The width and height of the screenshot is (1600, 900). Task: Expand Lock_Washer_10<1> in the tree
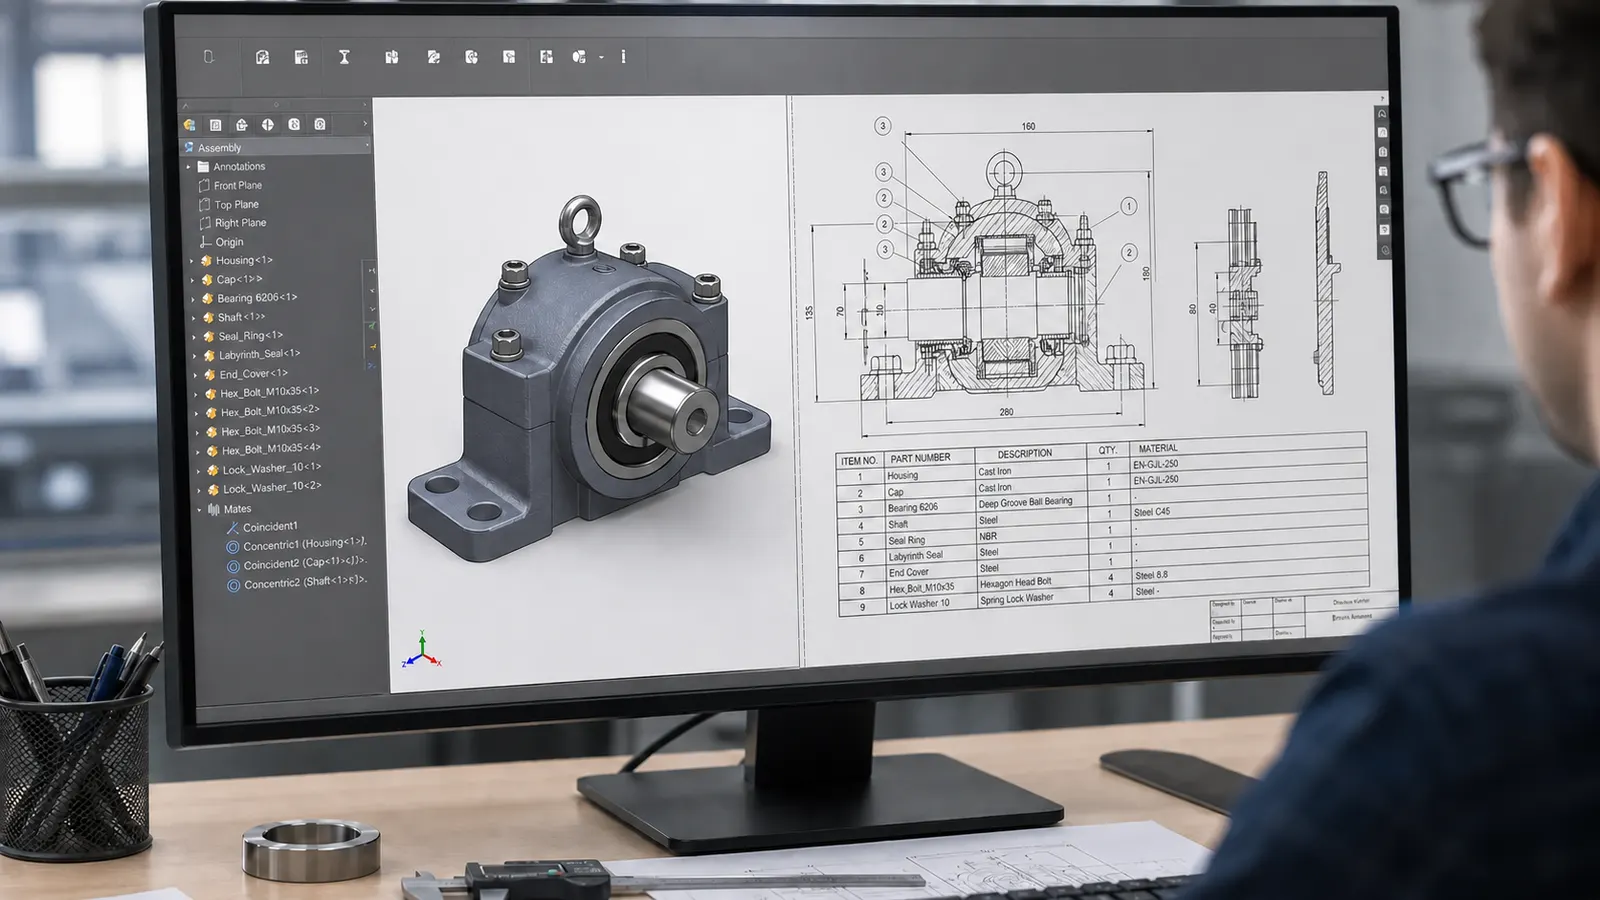click(x=198, y=470)
